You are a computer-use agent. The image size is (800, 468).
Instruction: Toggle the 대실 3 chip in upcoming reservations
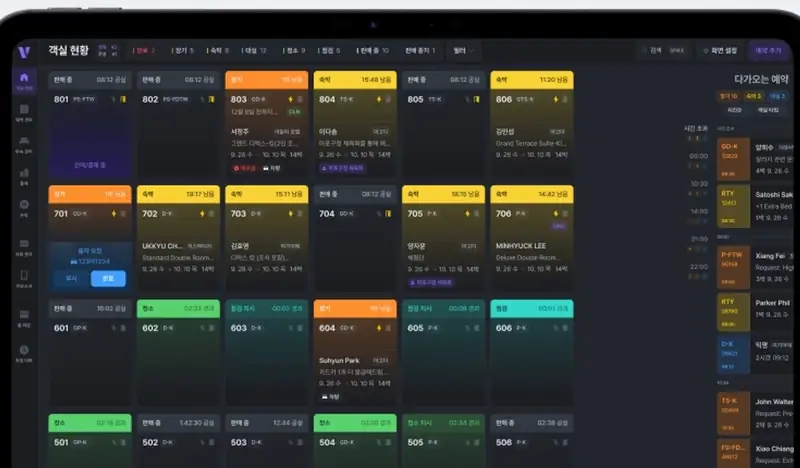pos(777,96)
